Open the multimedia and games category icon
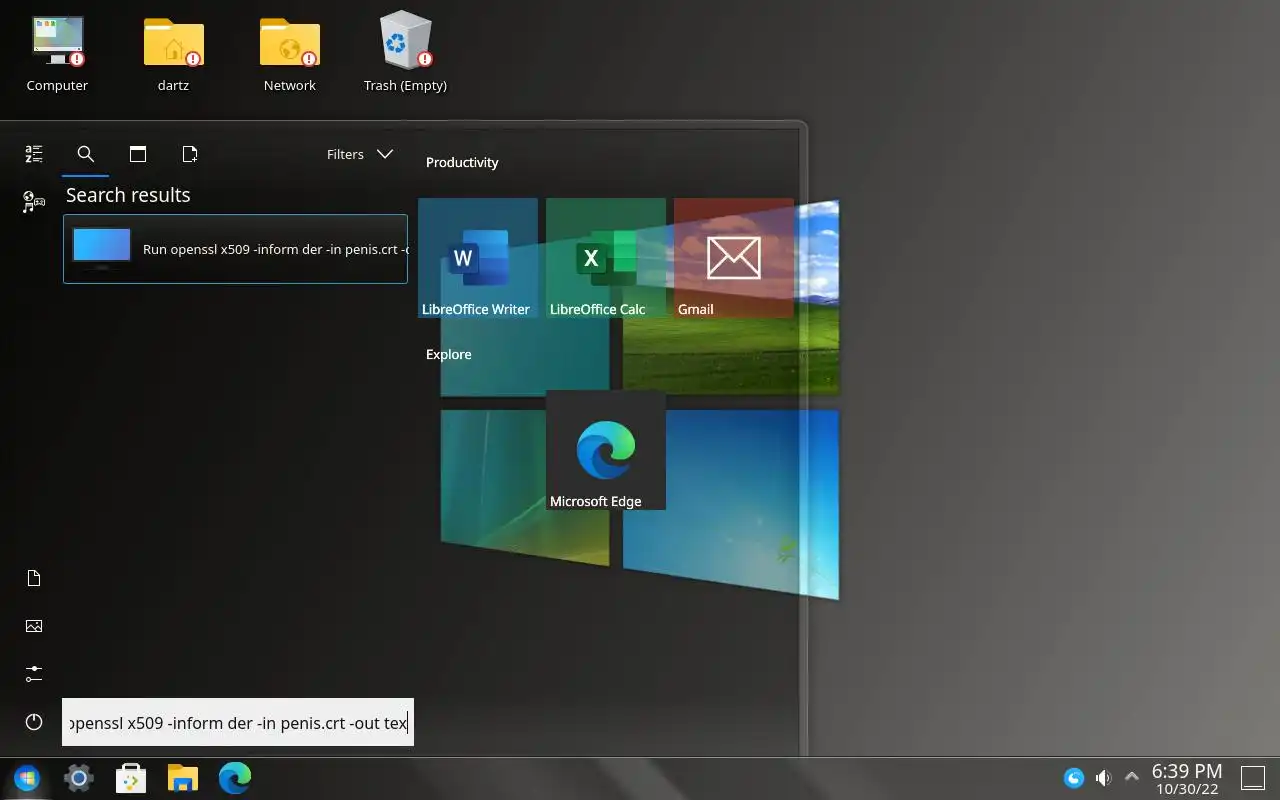This screenshot has width=1280, height=800. [x=34, y=202]
